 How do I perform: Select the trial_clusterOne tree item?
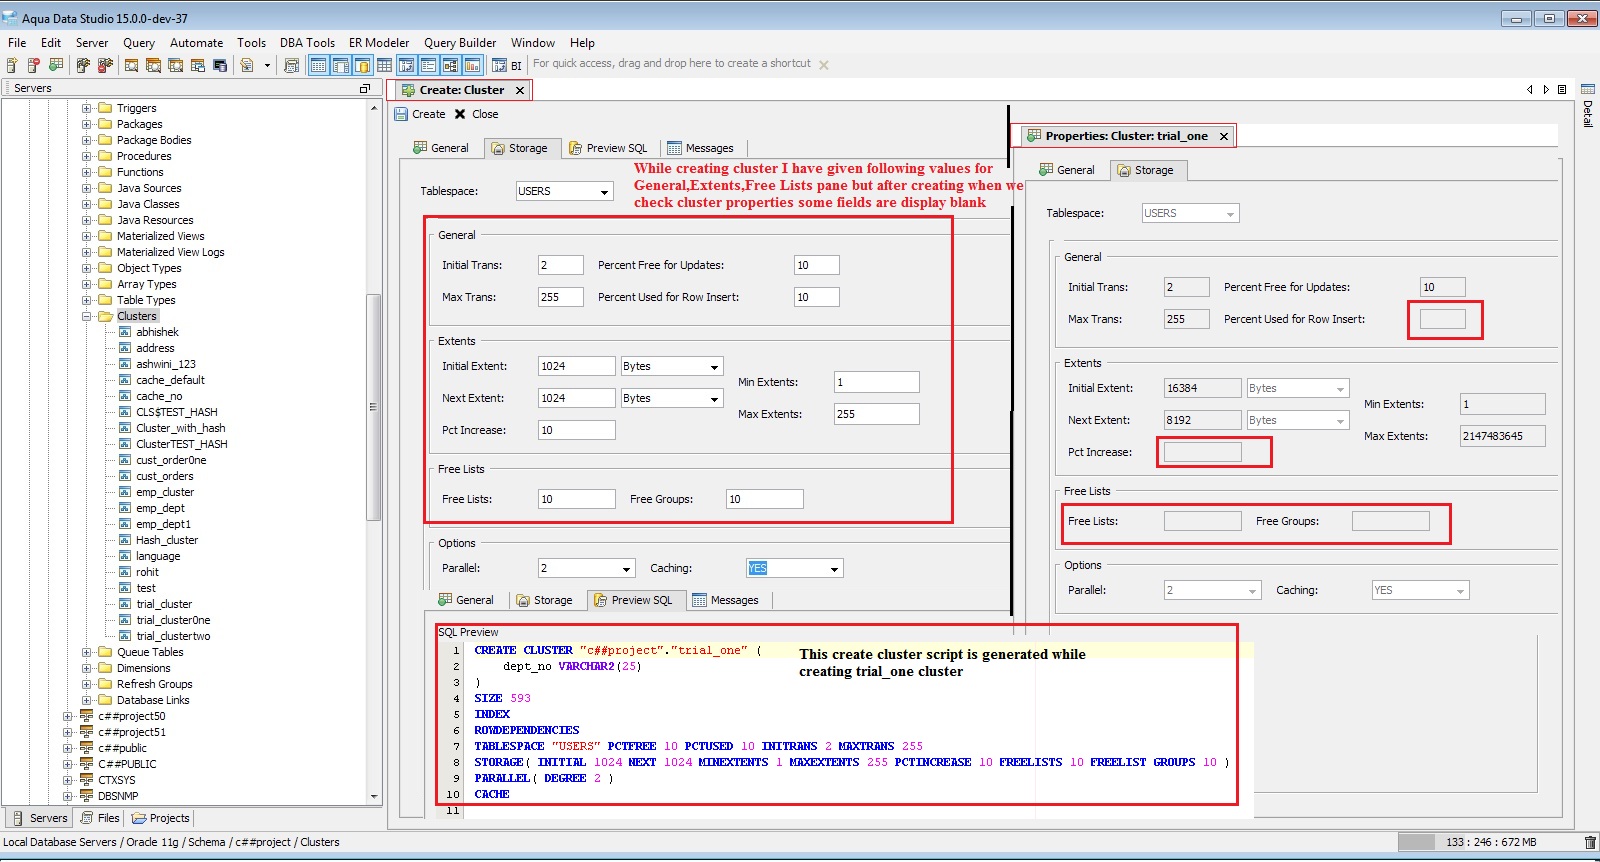[x=173, y=620]
